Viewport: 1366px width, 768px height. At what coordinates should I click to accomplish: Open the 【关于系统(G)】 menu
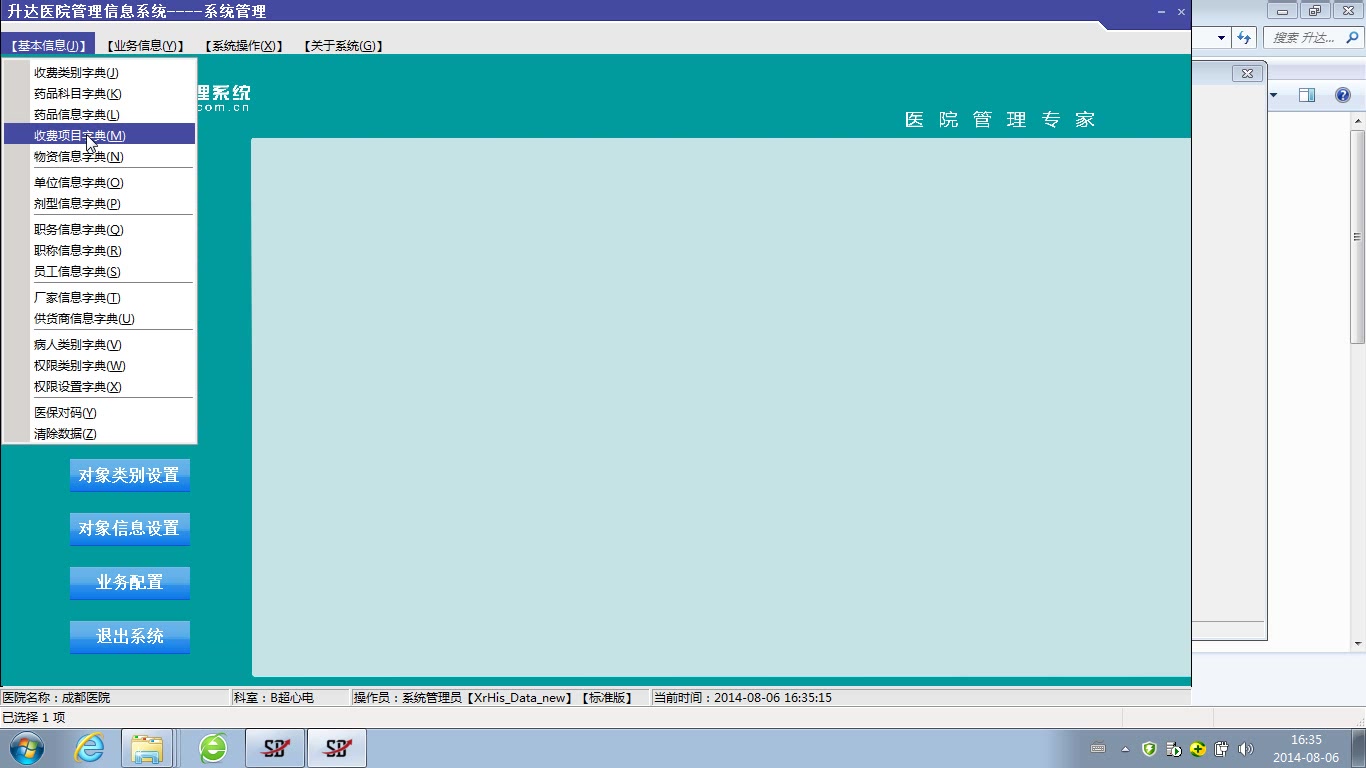tap(342, 46)
